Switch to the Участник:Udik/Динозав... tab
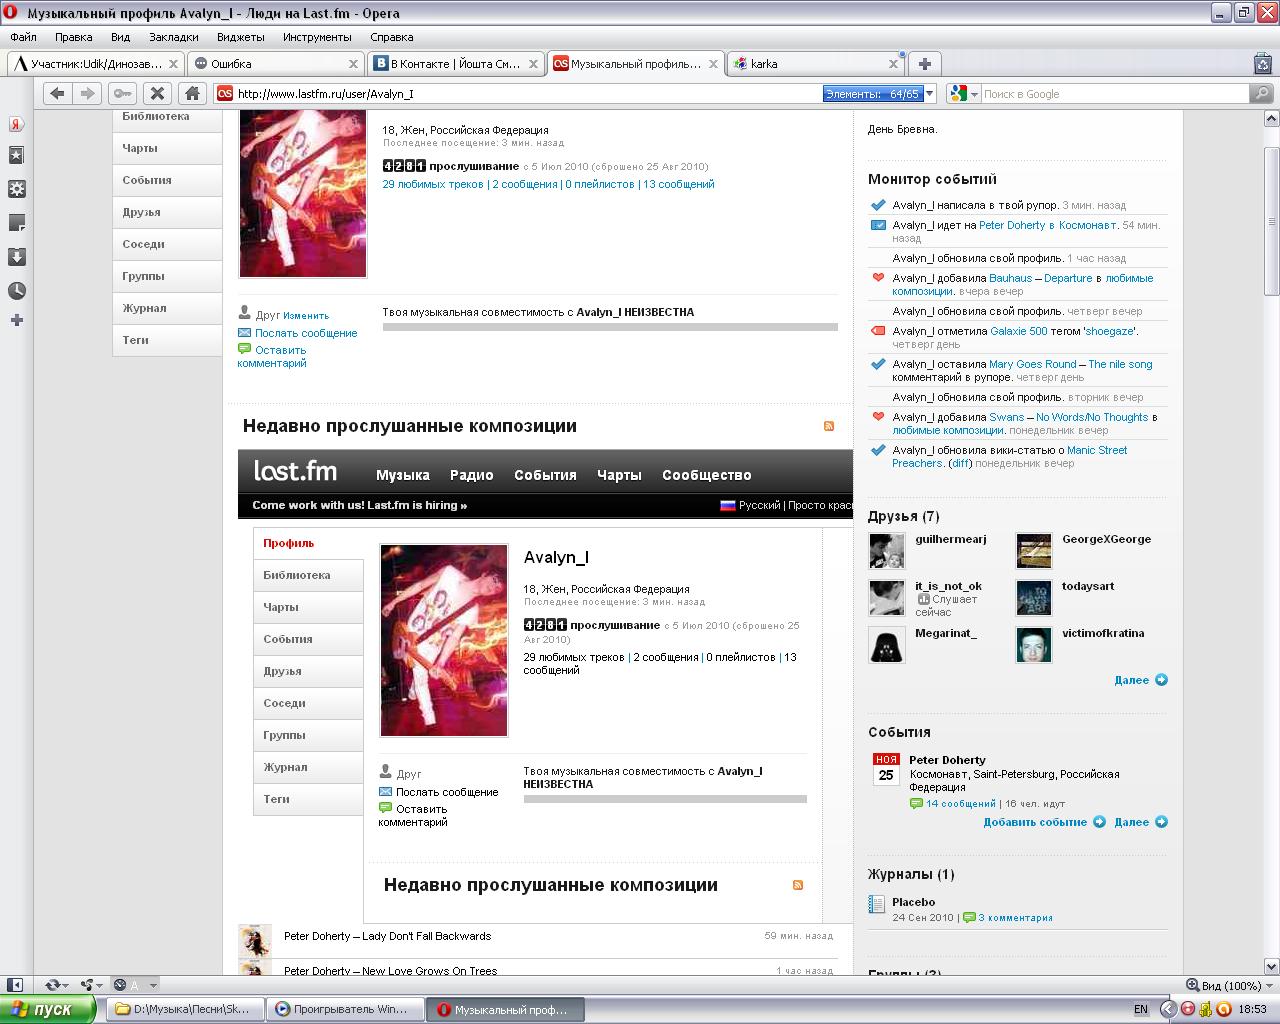The height and width of the screenshot is (1024, 1280). tap(96, 63)
